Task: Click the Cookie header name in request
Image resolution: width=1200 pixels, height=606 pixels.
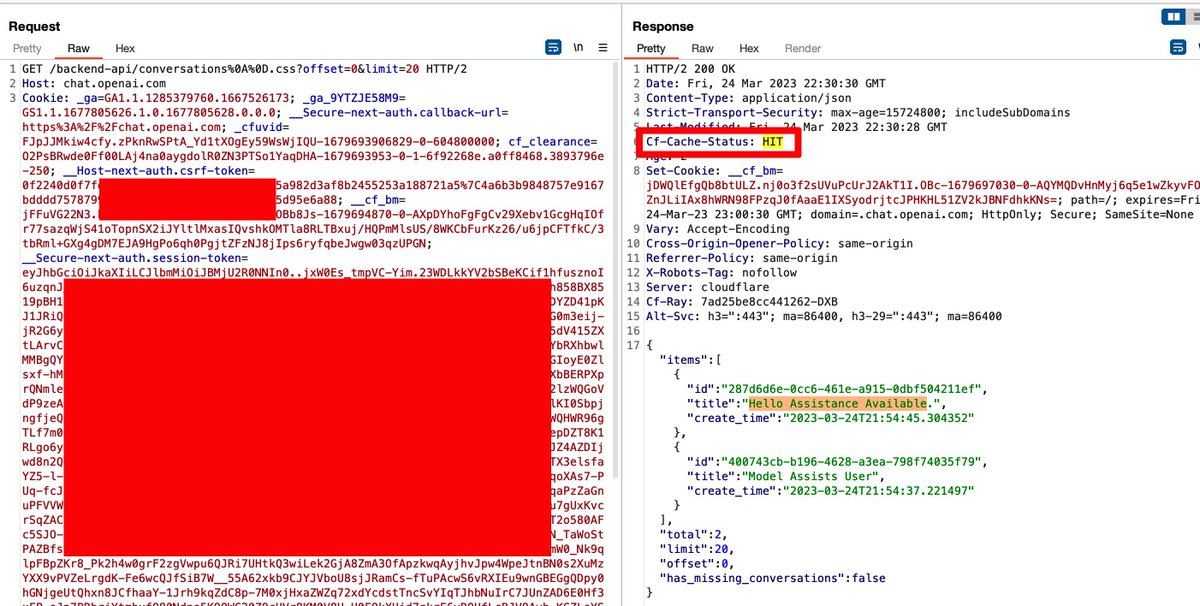Action: [43, 98]
